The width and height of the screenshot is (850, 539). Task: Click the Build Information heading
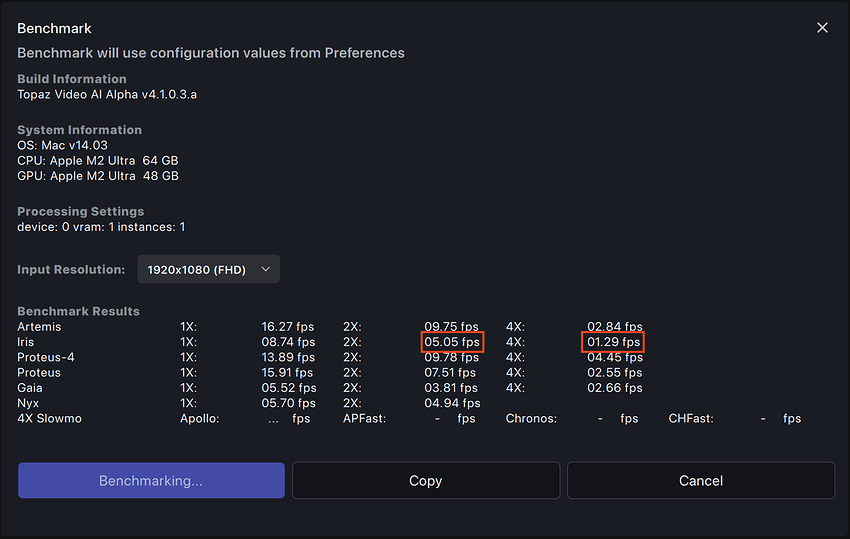point(72,79)
